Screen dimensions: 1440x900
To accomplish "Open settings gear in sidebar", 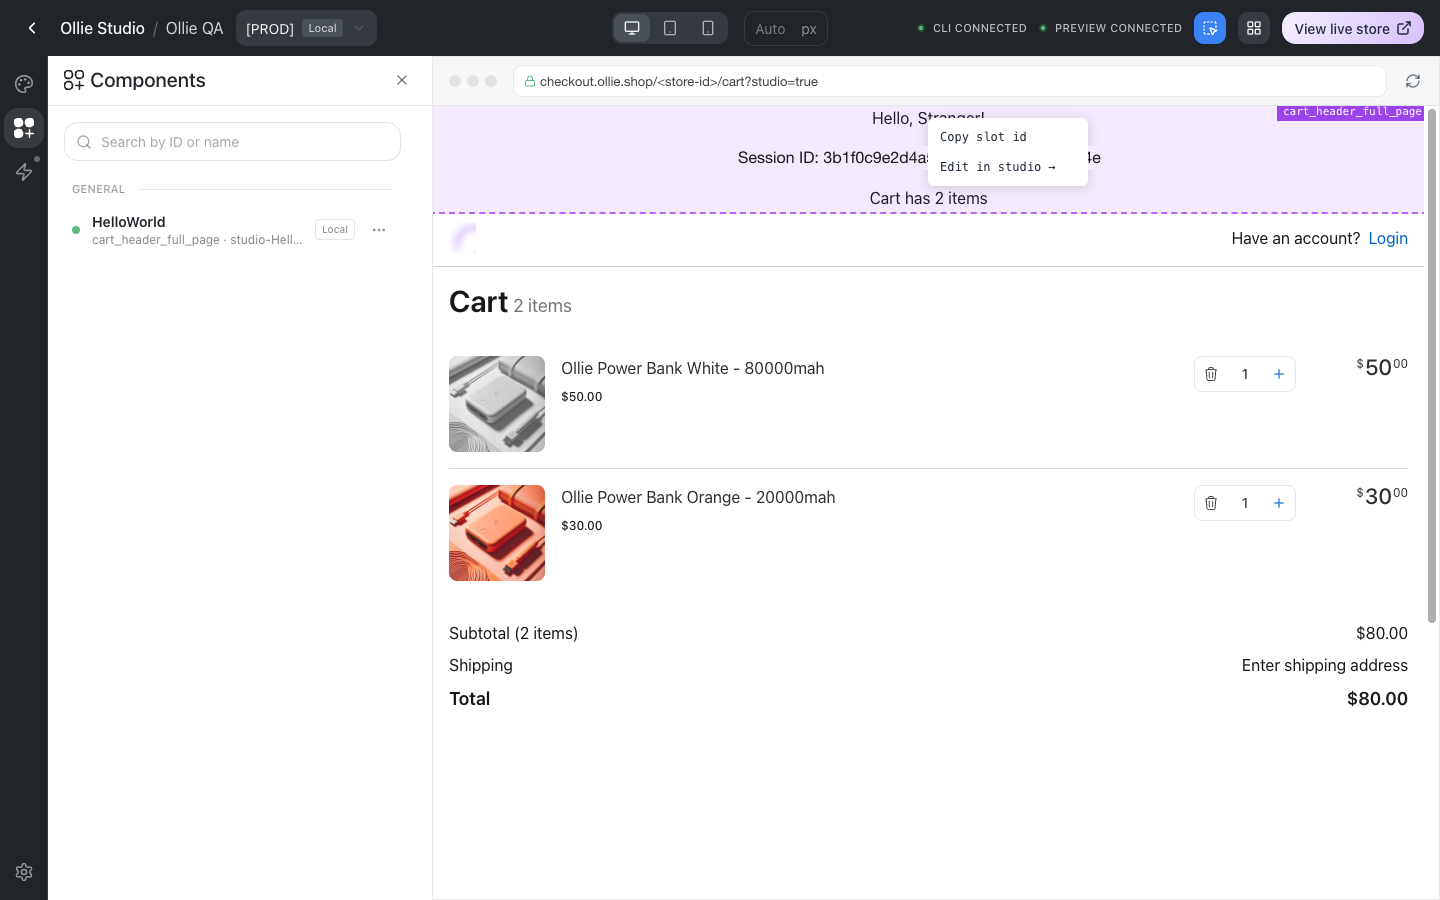I will point(24,872).
